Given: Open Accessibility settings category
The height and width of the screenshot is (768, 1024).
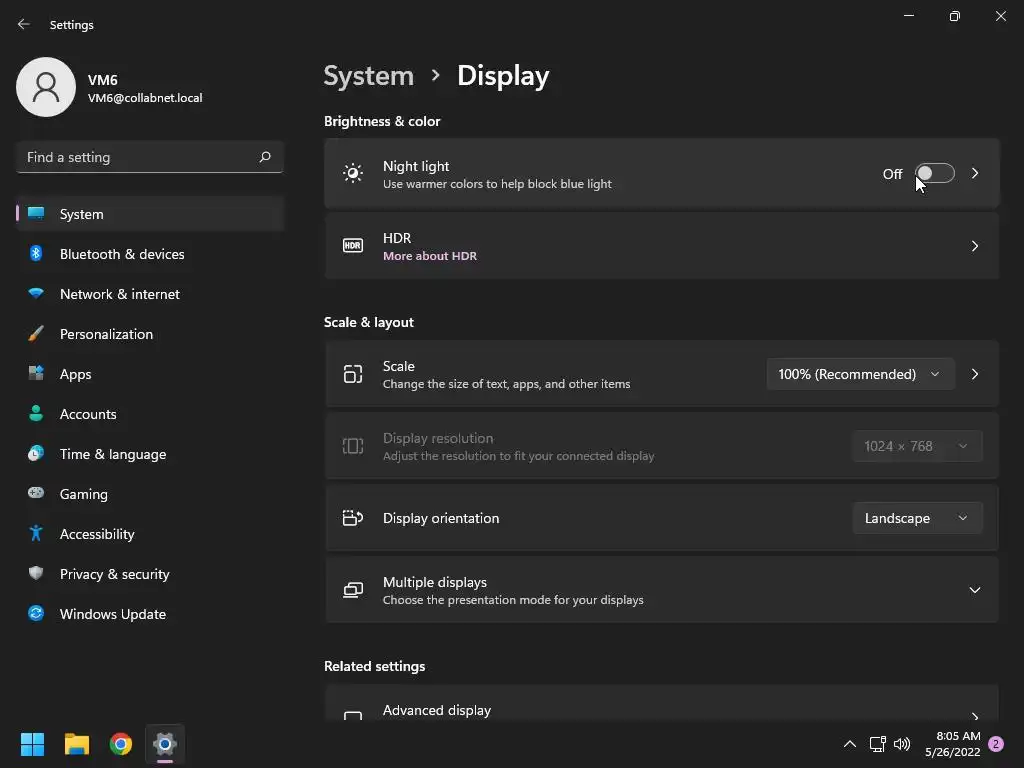Looking at the screenshot, I should 96,534.
